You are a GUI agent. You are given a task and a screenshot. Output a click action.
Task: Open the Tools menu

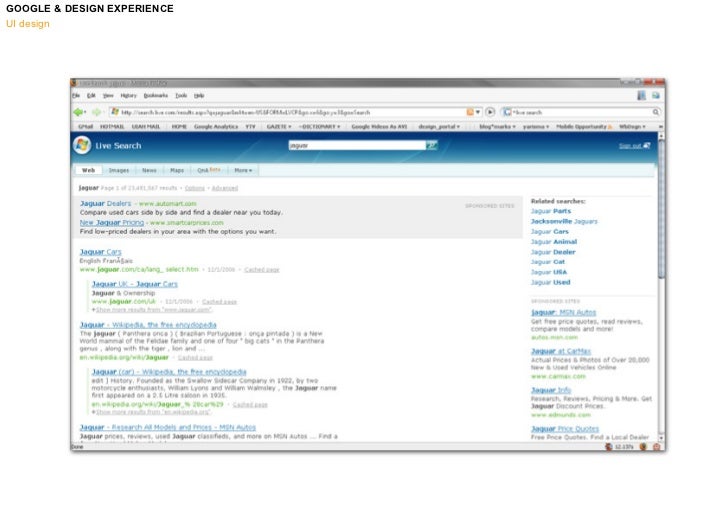click(181, 95)
